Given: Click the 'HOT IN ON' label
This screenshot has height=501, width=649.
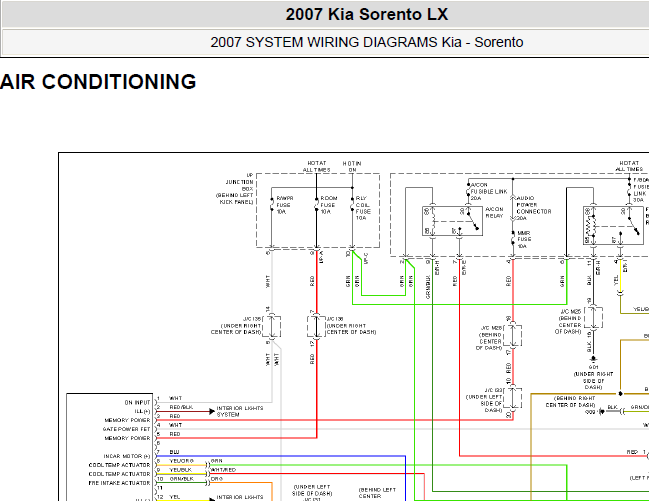Looking at the screenshot, I should point(352,166).
